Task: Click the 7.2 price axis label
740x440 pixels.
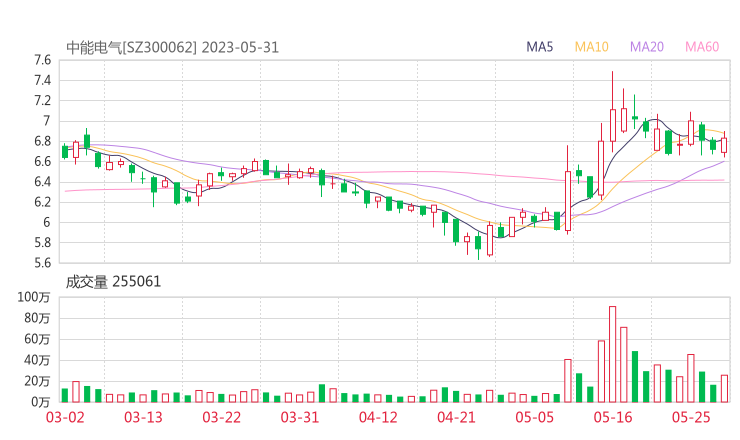Action: pos(42,101)
